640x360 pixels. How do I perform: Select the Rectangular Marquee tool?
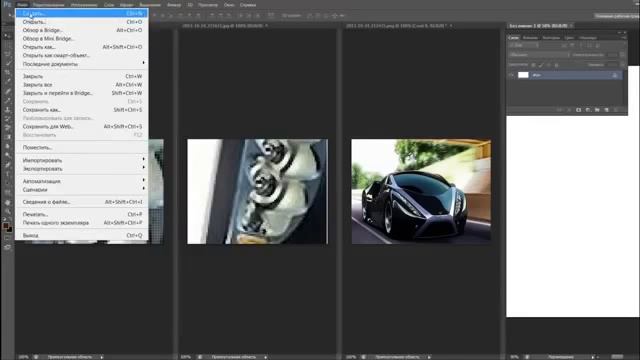[7, 45]
